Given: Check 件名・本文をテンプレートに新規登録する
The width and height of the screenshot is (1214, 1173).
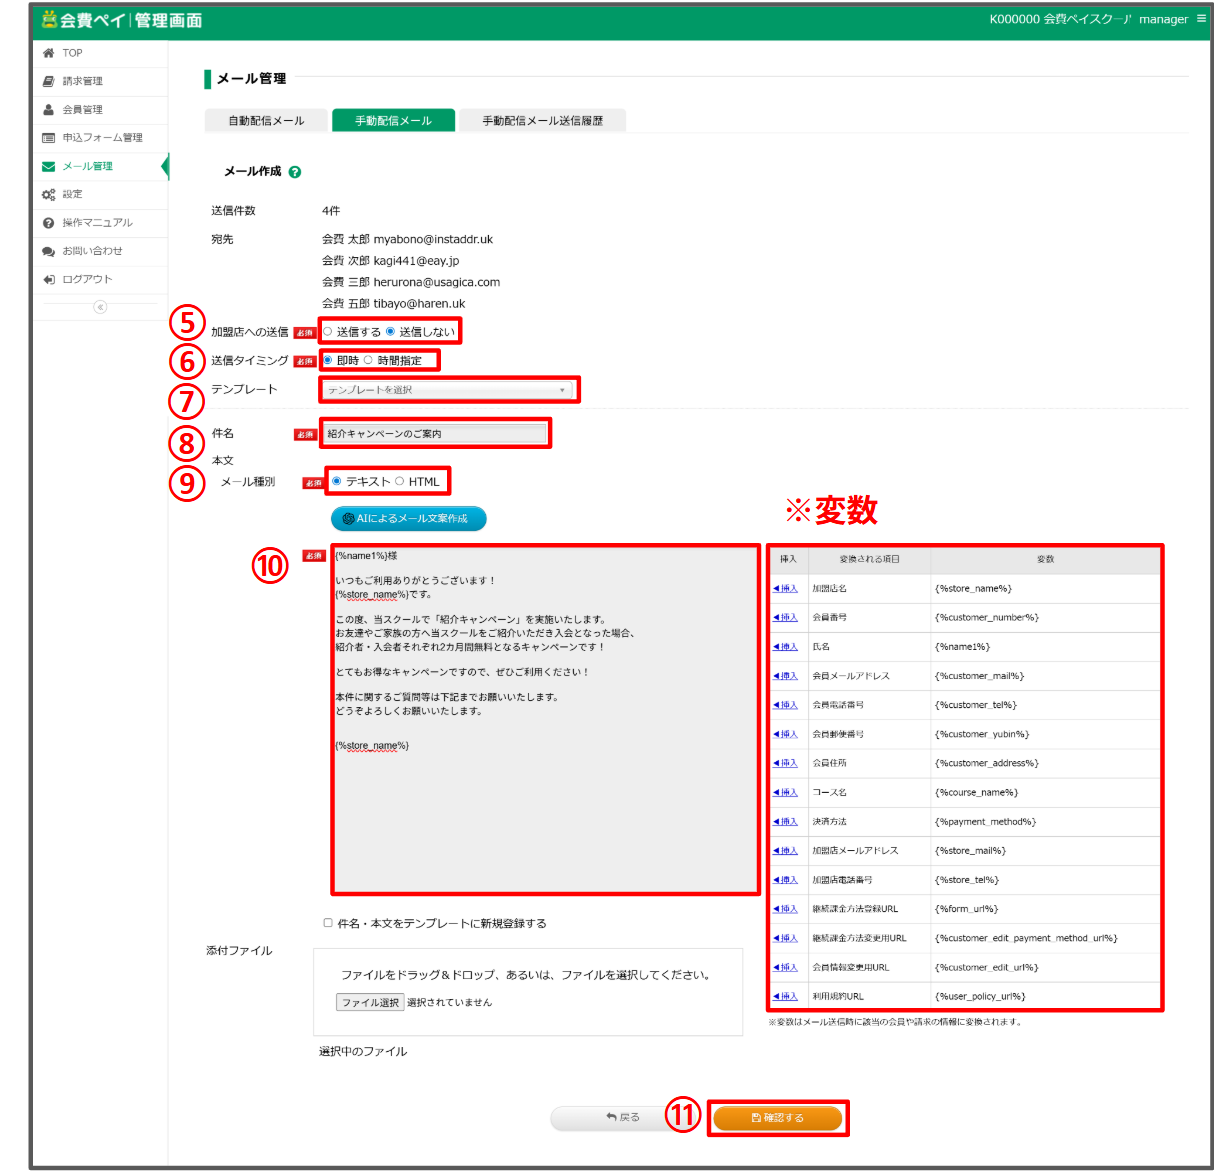Looking at the screenshot, I should pyautogui.click(x=328, y=923).
